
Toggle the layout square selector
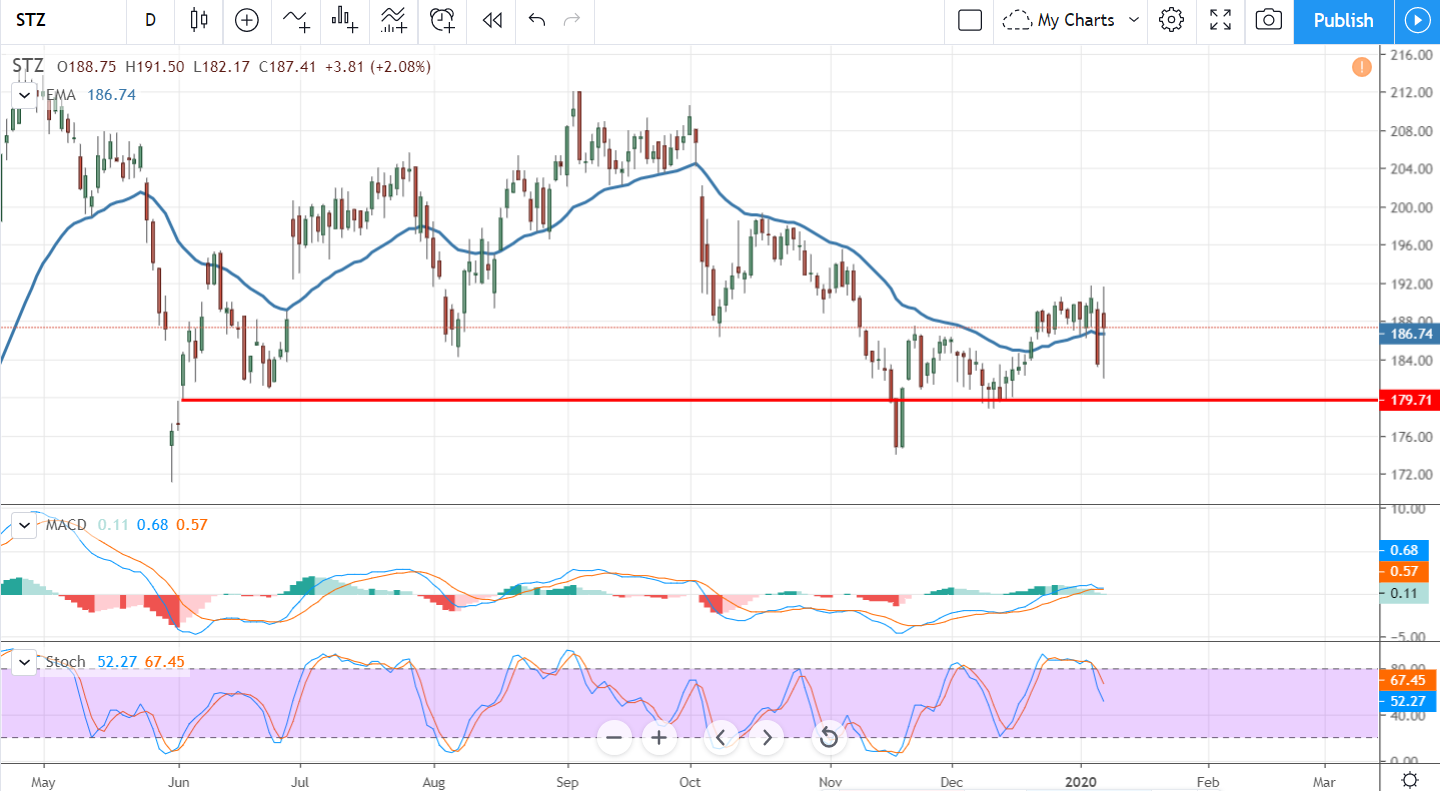(970, 20)
